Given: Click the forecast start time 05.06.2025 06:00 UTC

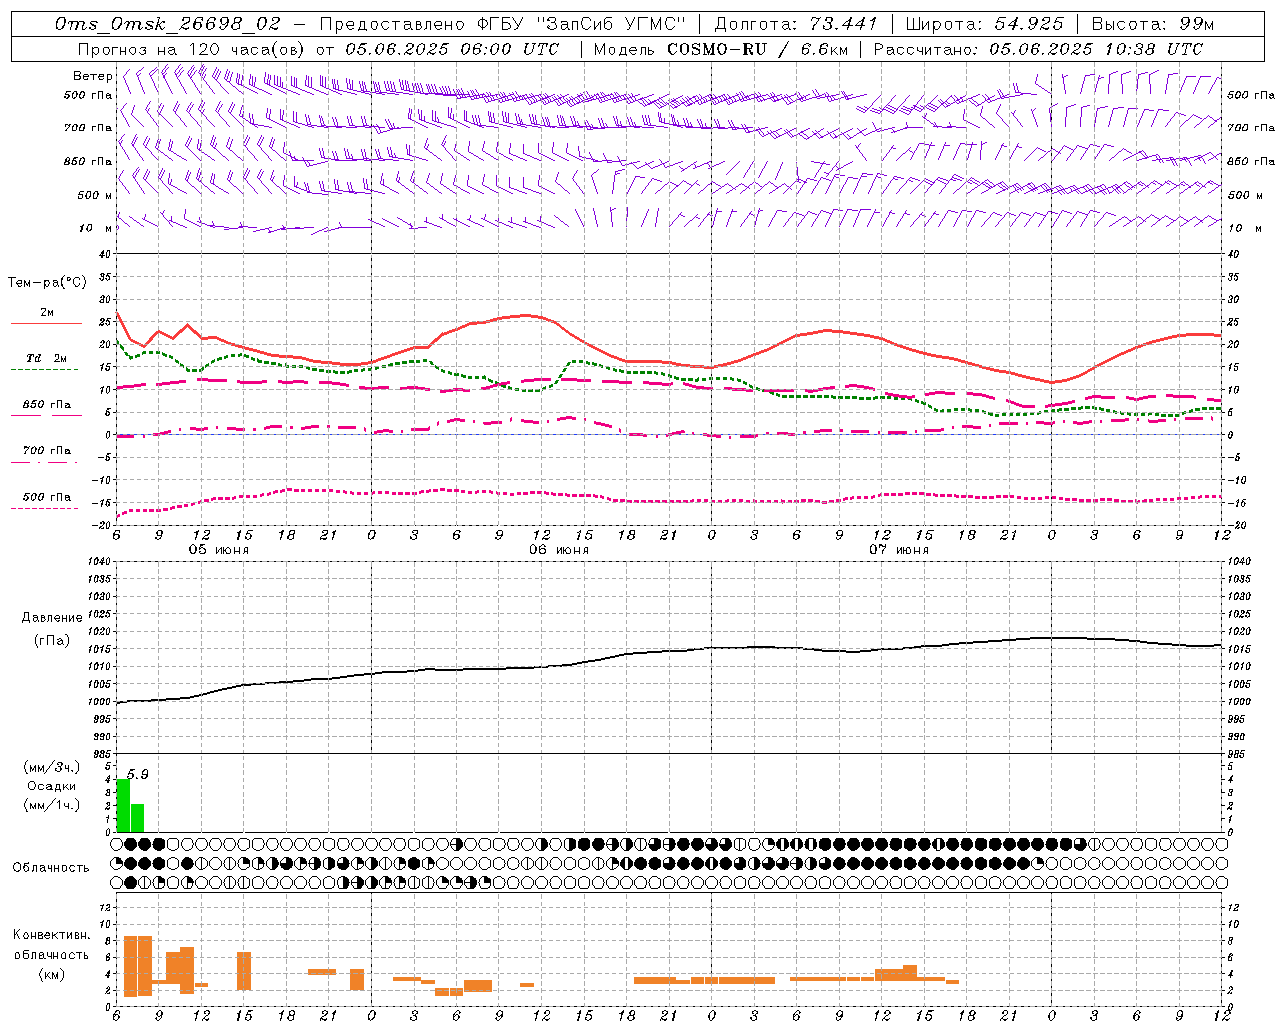Looking at the screenshot, I should [452, 49].
